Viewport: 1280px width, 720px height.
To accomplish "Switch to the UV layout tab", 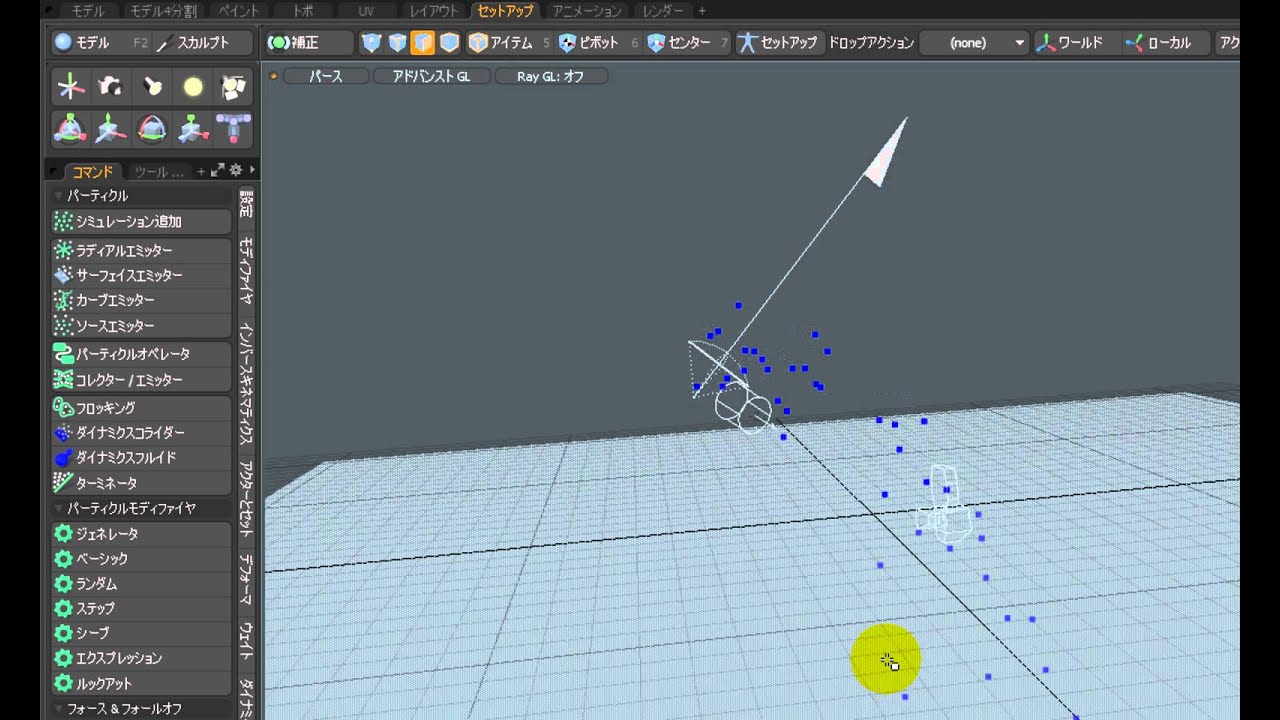I will 366,11.
